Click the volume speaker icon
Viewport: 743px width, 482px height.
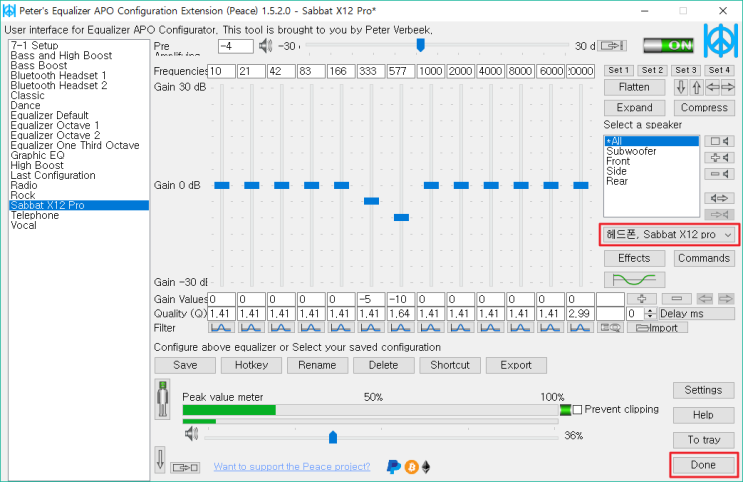[x=191, y=435]
